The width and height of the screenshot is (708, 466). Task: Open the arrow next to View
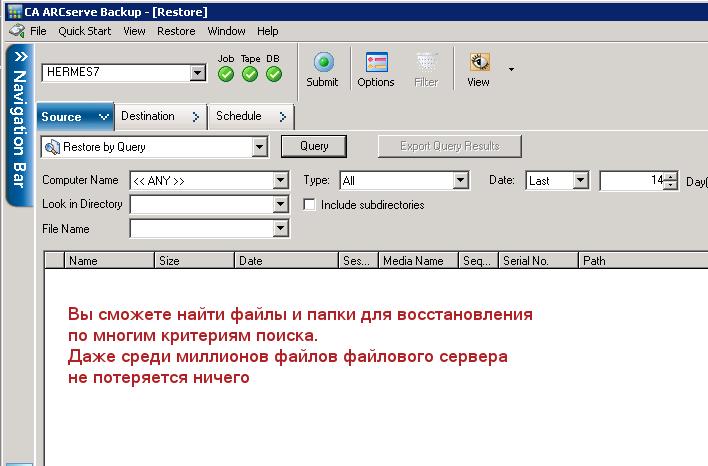coord(511,69)
